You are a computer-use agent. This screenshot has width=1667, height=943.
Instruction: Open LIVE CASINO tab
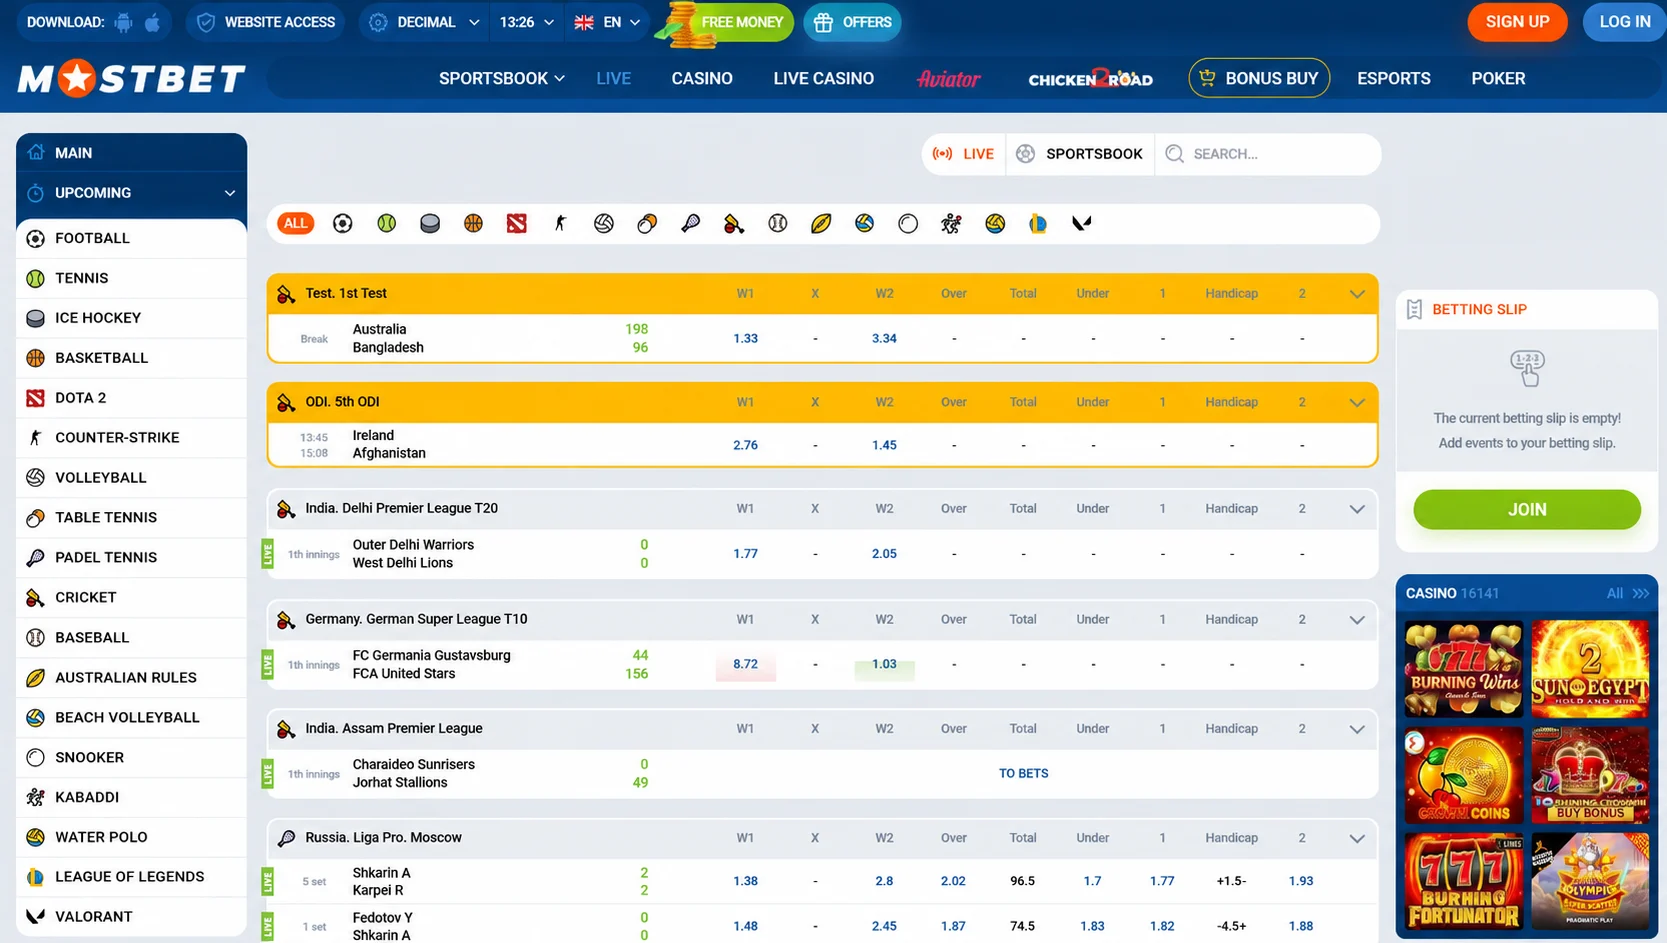coord(823,79)
